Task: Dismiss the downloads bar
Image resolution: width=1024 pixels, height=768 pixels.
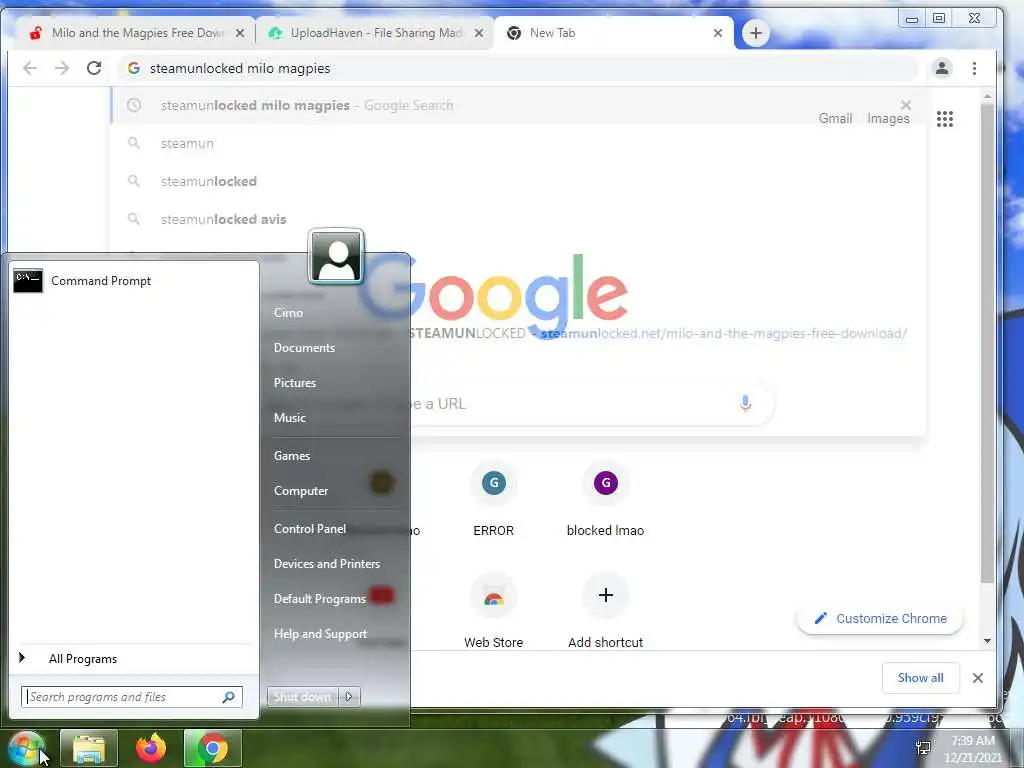Action: pyautogui.click(x=978, y=678)
